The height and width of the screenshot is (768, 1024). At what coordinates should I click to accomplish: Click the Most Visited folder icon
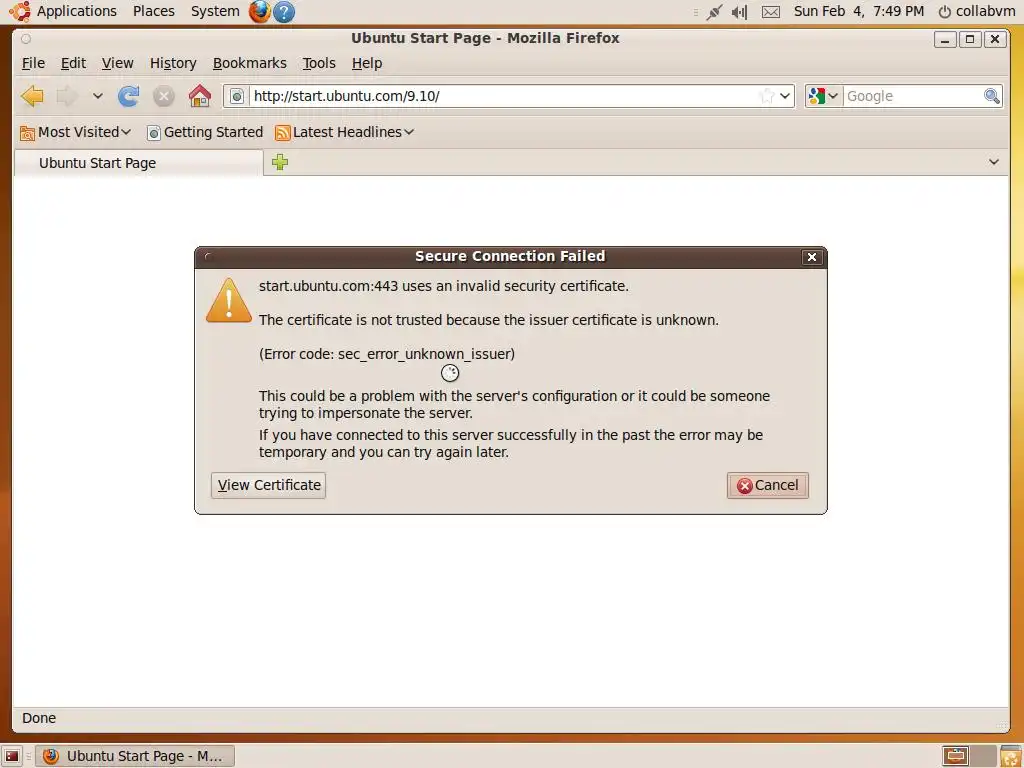(27, 133)
